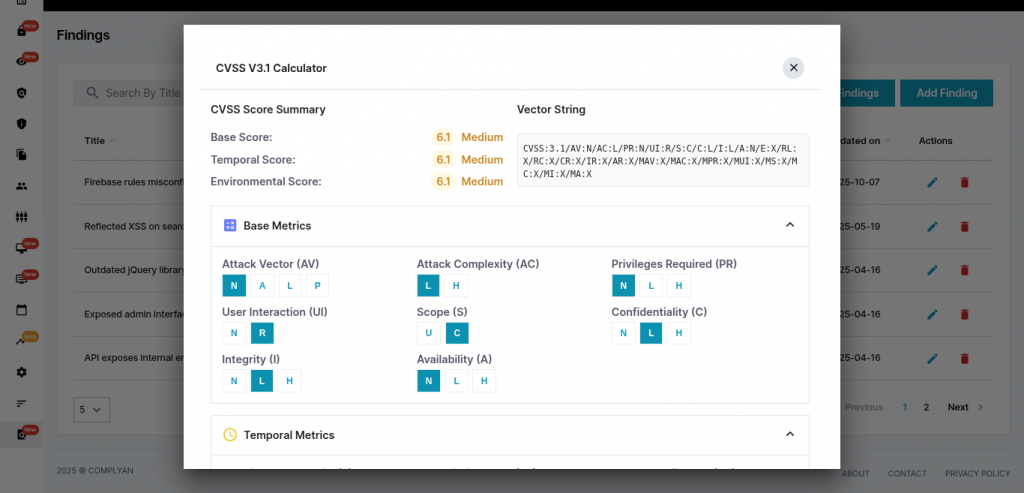
Task: Open the rows-per-page dropdown showing 5
Action: click(91, 409)
